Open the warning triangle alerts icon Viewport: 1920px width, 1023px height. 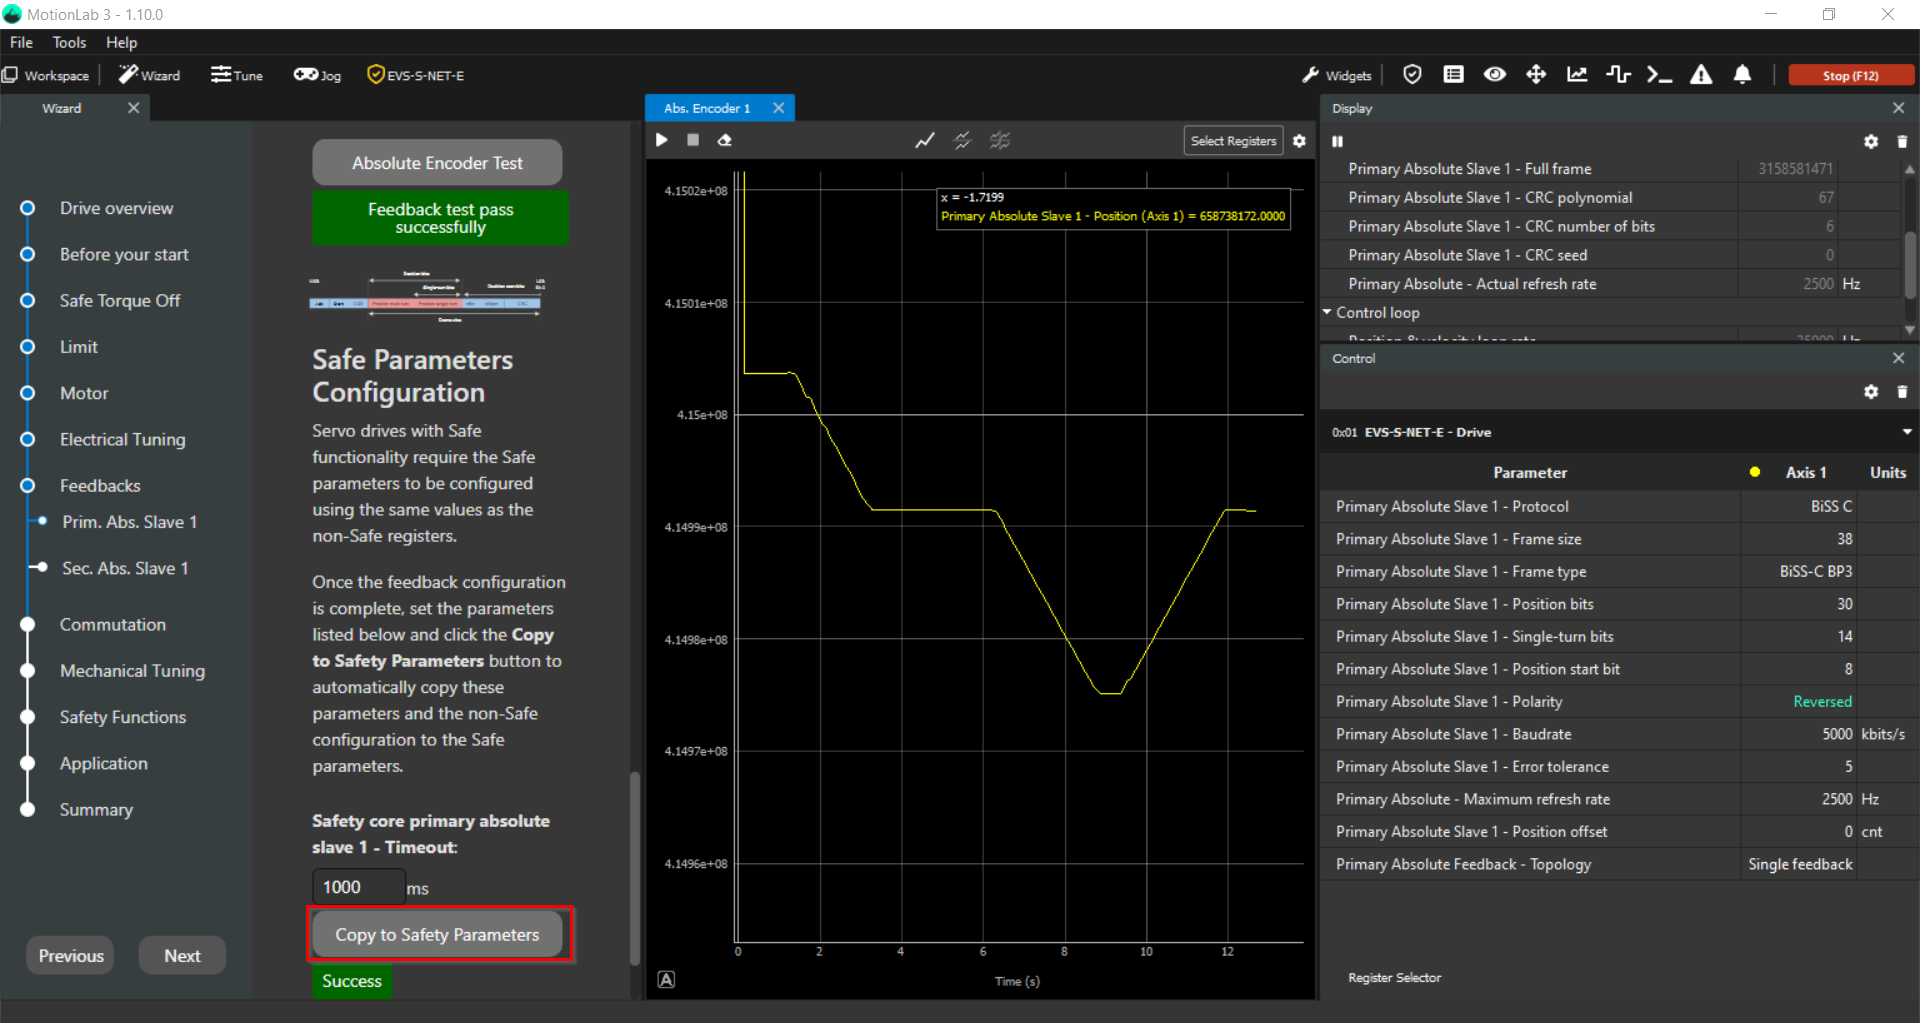click(x=1701, y=75)
